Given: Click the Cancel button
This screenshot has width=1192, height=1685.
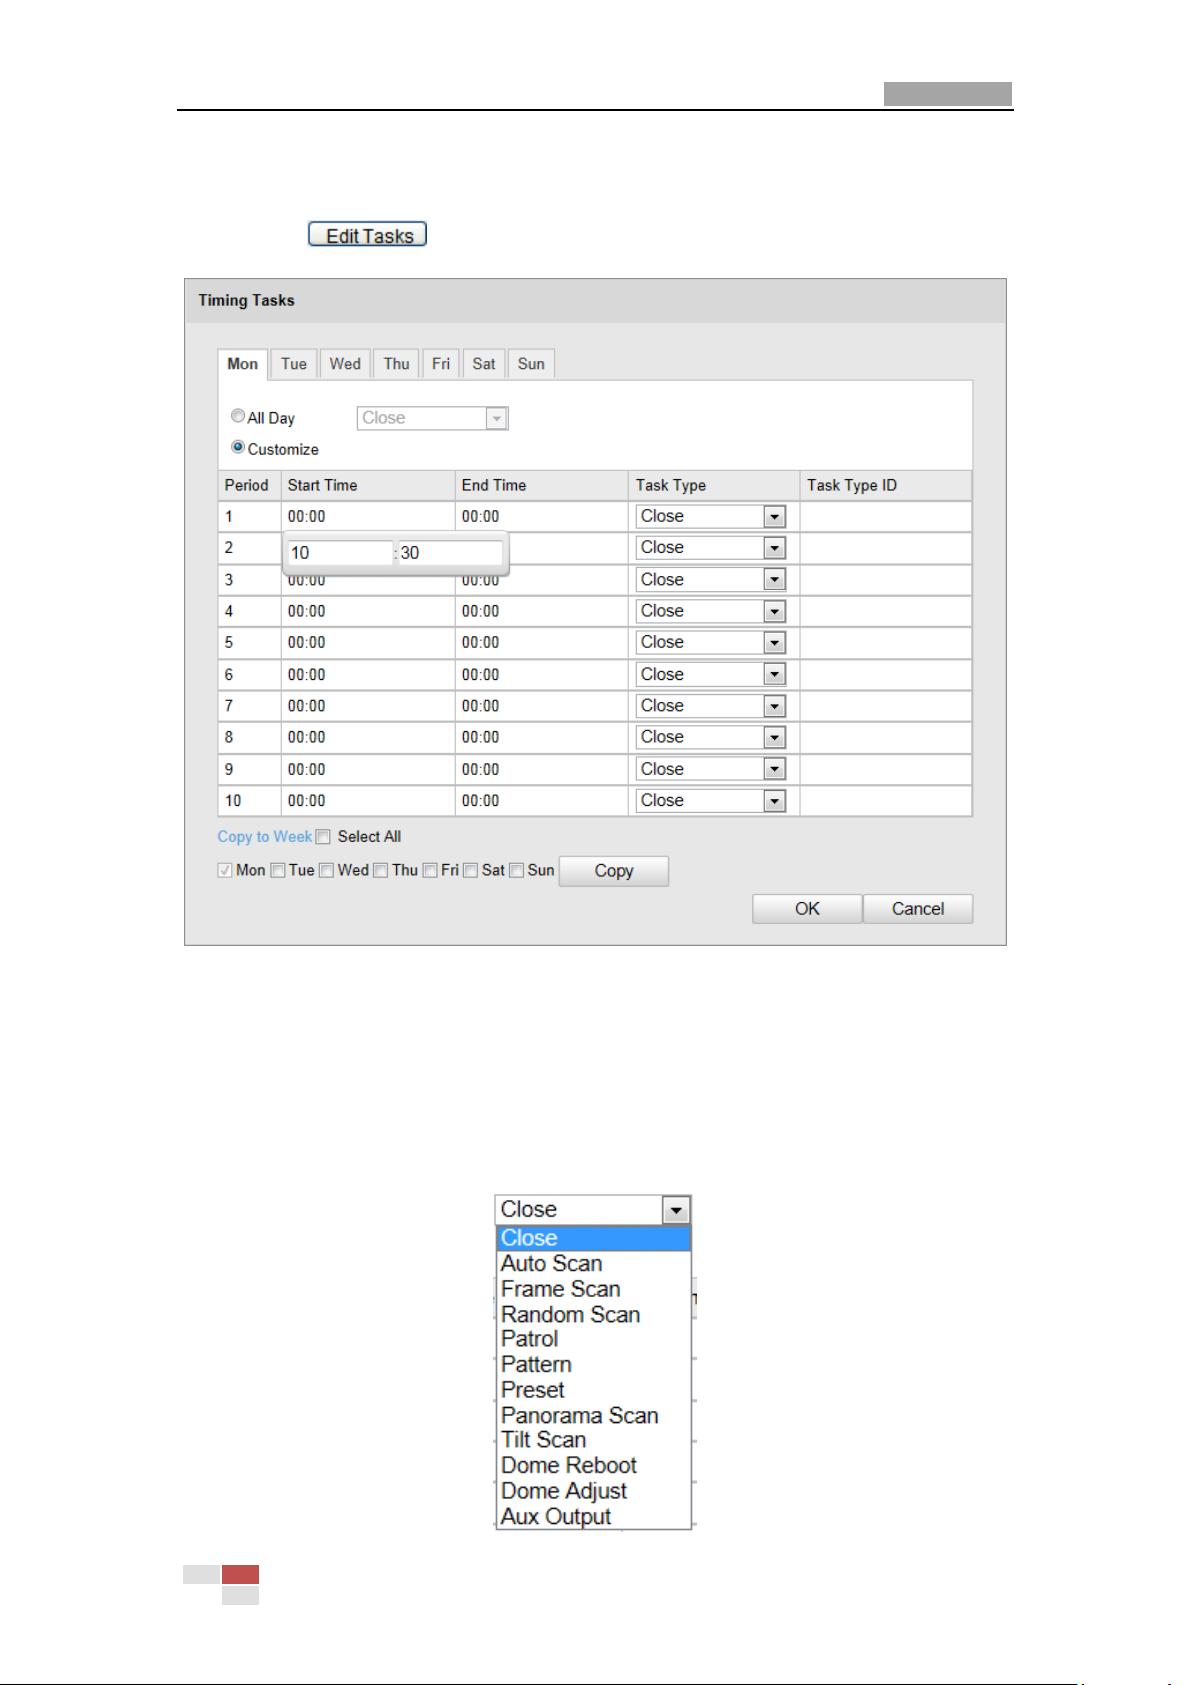Looking at the screenshot, I should point(918,909).
